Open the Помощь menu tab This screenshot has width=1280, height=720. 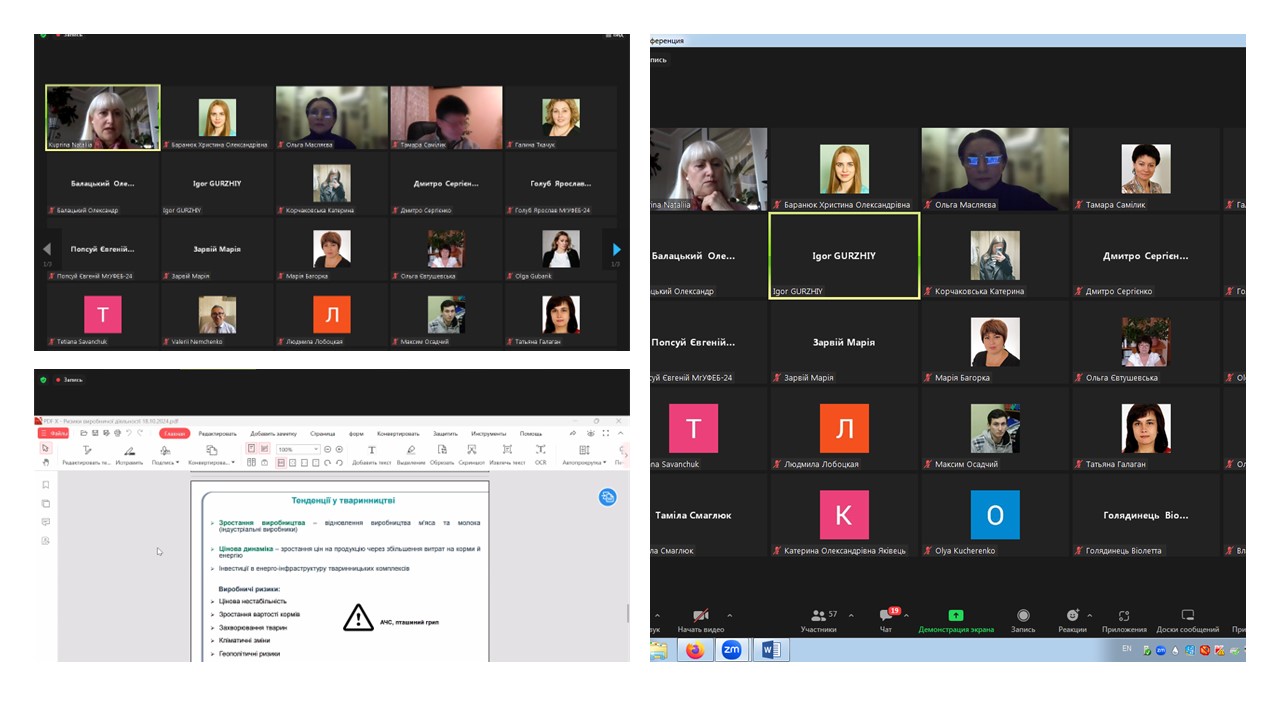tap(530, 434)
